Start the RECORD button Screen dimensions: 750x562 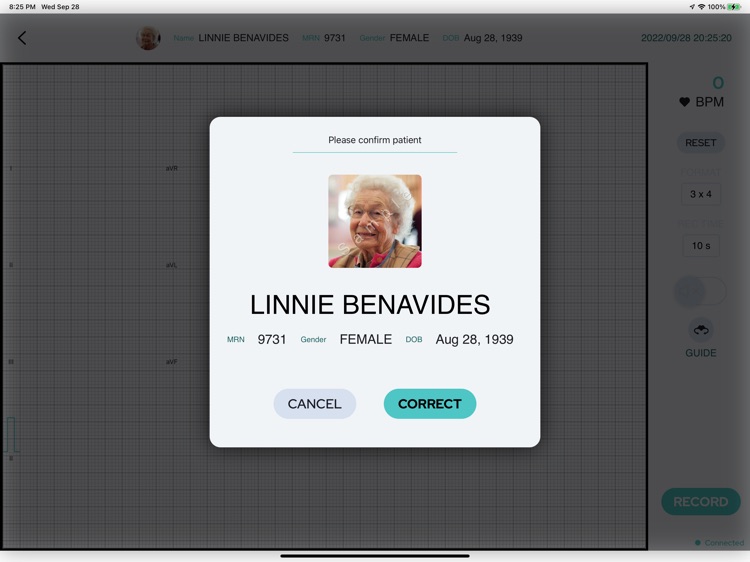[701, 501]
